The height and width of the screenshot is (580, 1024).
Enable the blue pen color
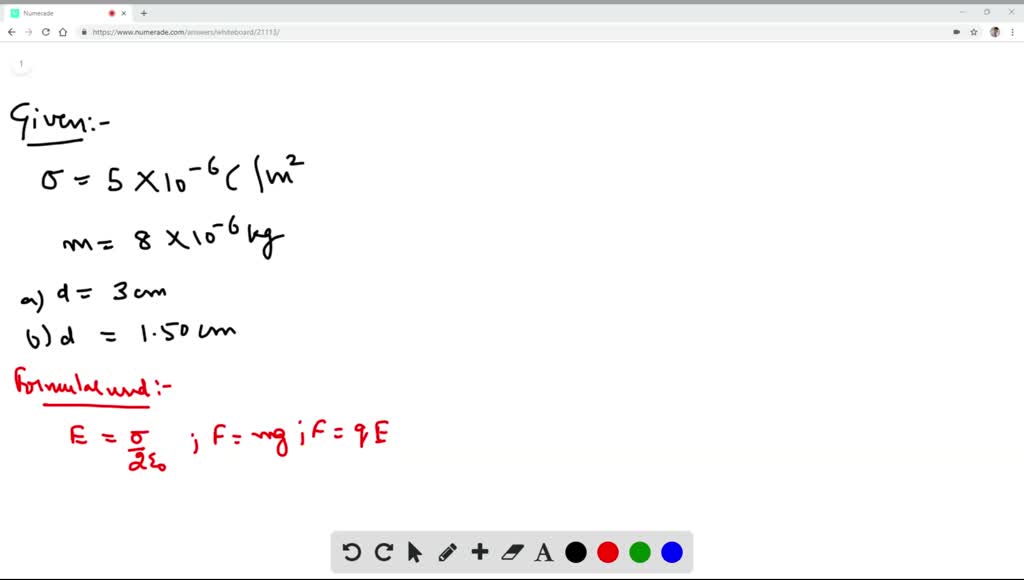coord(671,551)
